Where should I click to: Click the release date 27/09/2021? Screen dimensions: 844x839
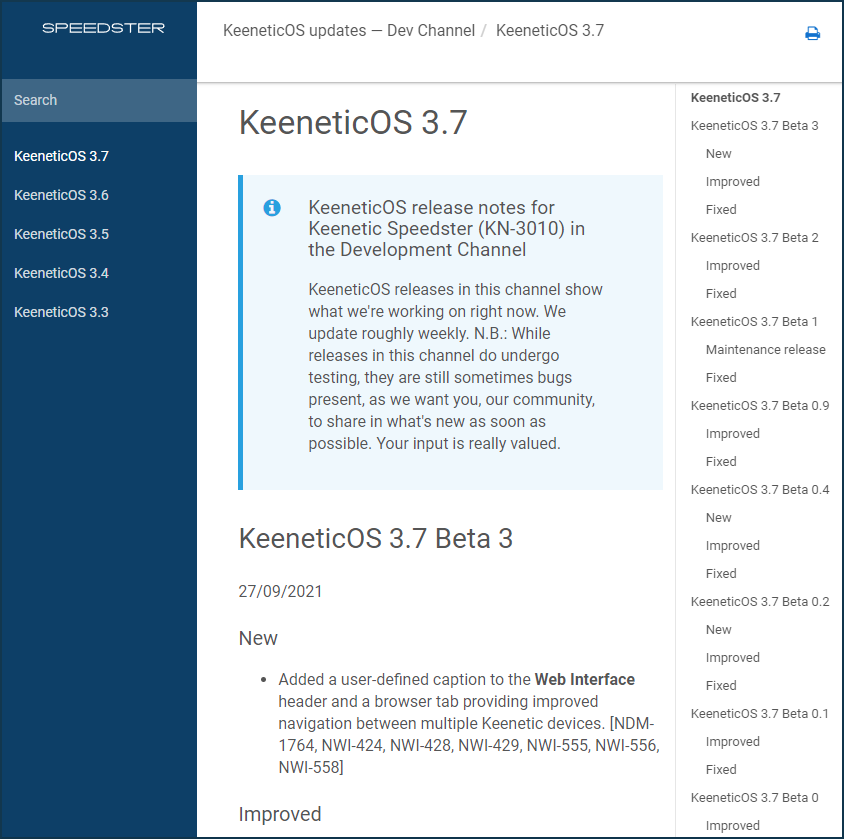(x=280, y=591)
